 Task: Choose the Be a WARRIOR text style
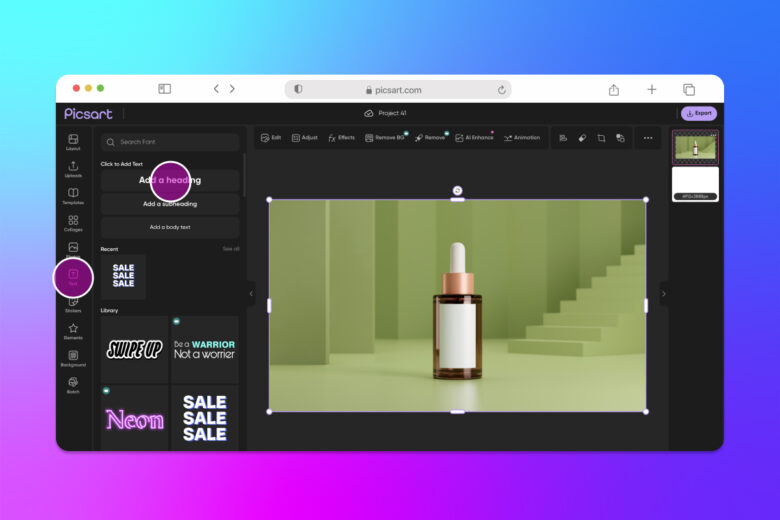tap(204, 349)
